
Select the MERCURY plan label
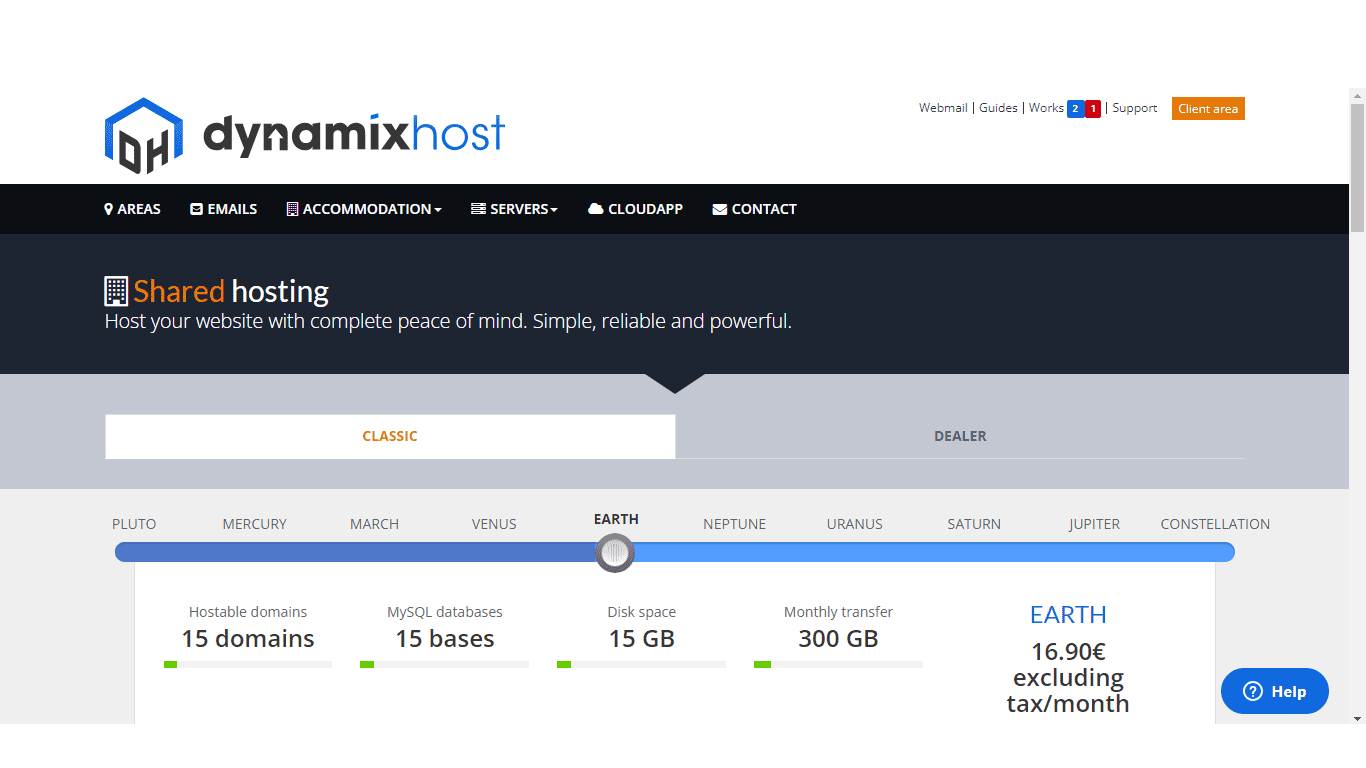coord(254,524)
